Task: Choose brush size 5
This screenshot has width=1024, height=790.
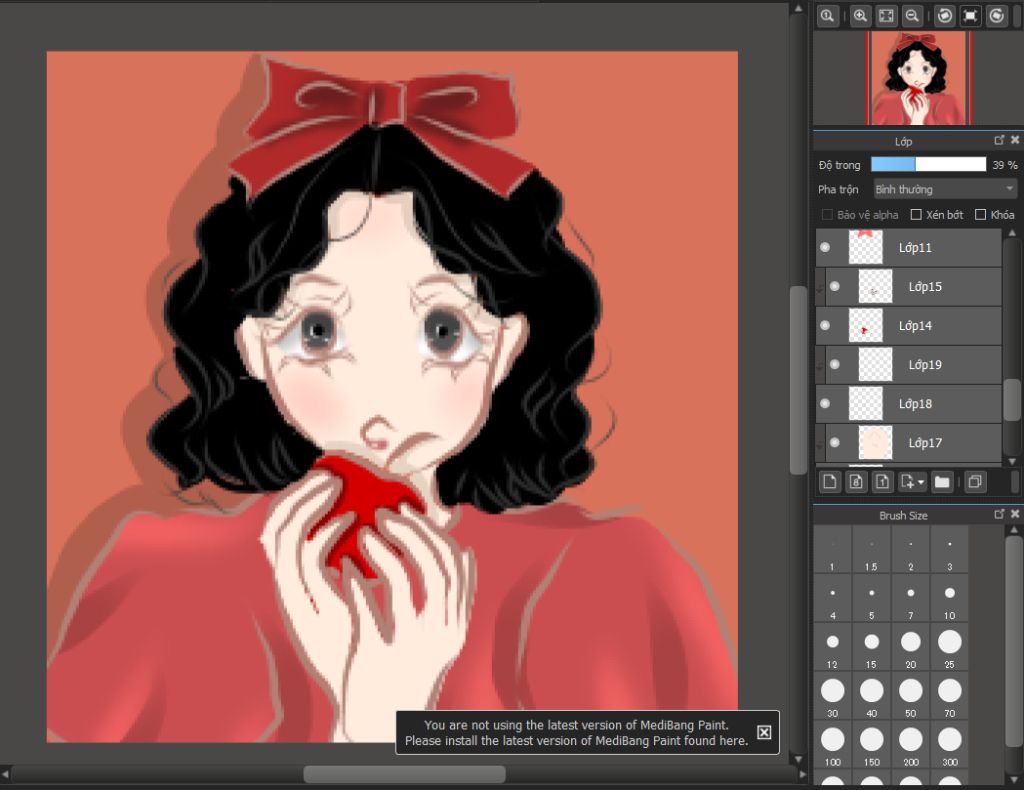Action: [x=871, y=599]
